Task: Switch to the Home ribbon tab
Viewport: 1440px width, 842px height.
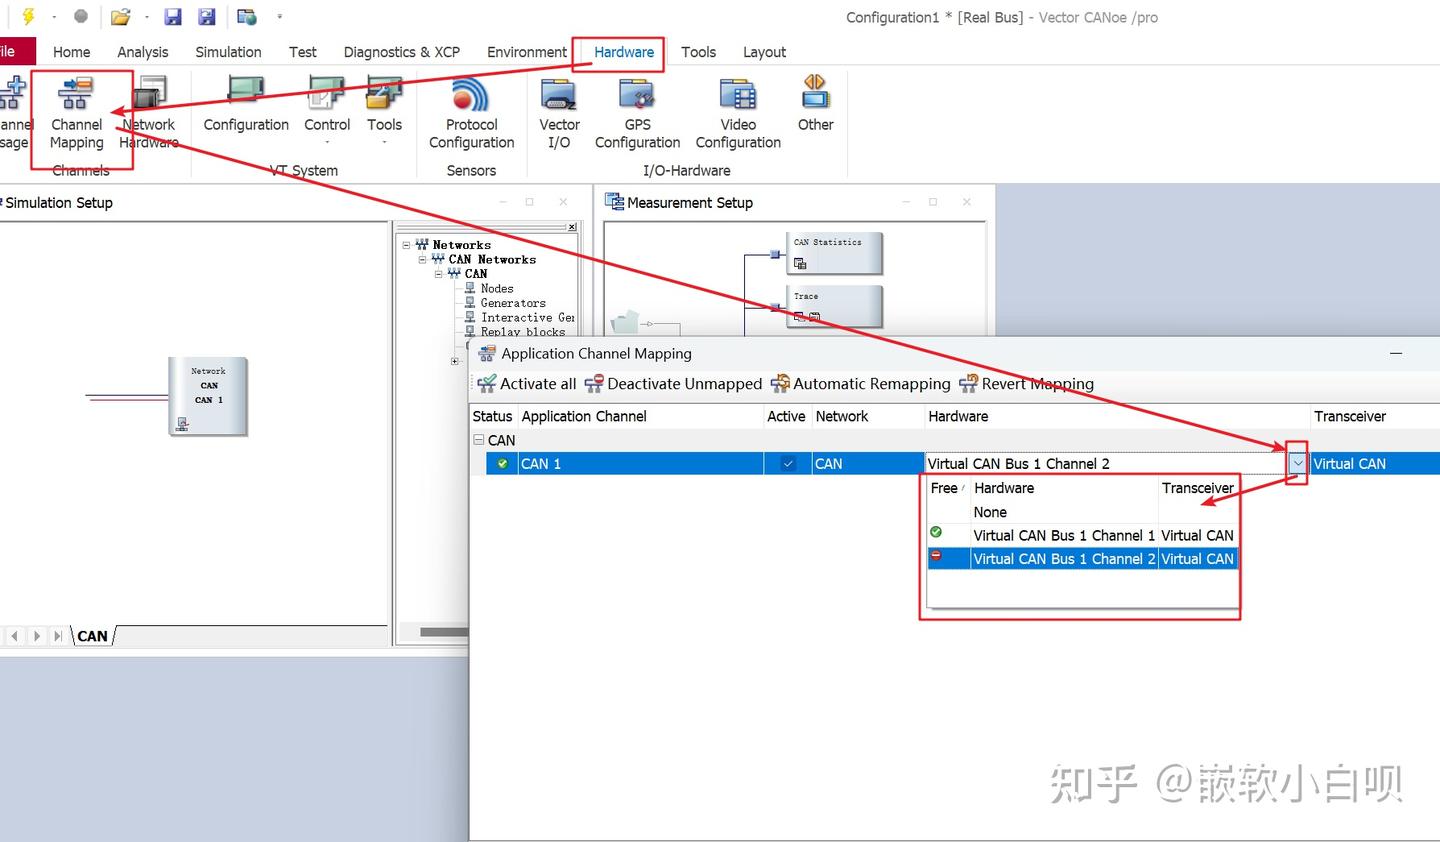Action: pos(71,52)
